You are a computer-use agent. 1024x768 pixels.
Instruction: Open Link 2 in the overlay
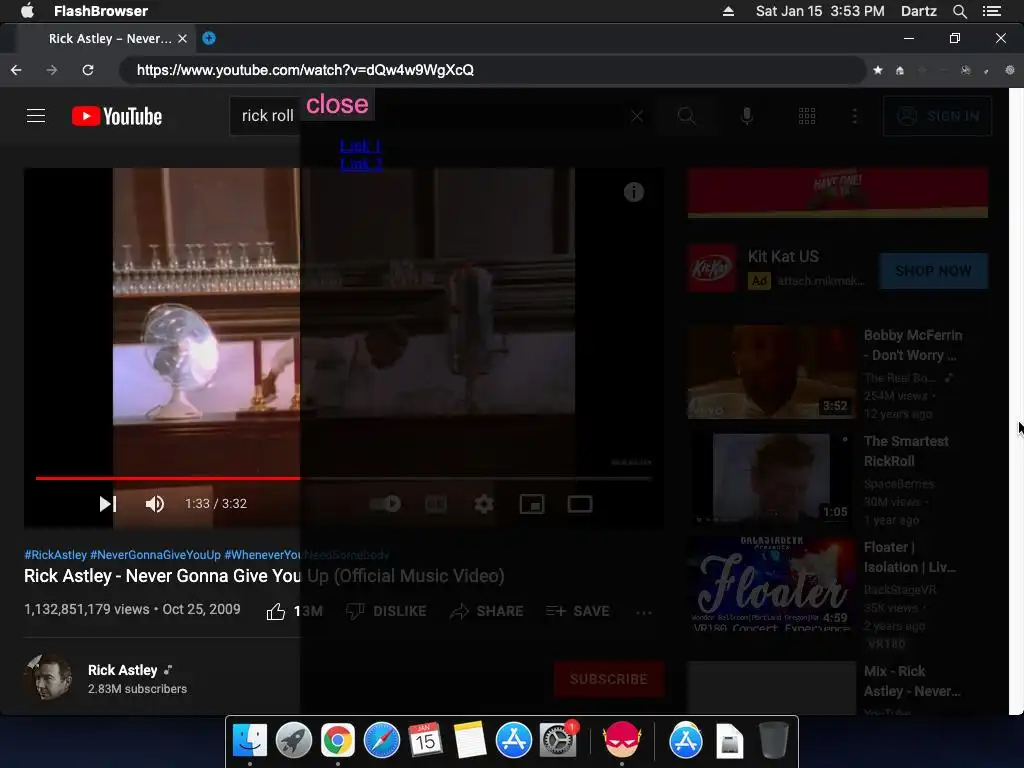(x=360, y=164)
